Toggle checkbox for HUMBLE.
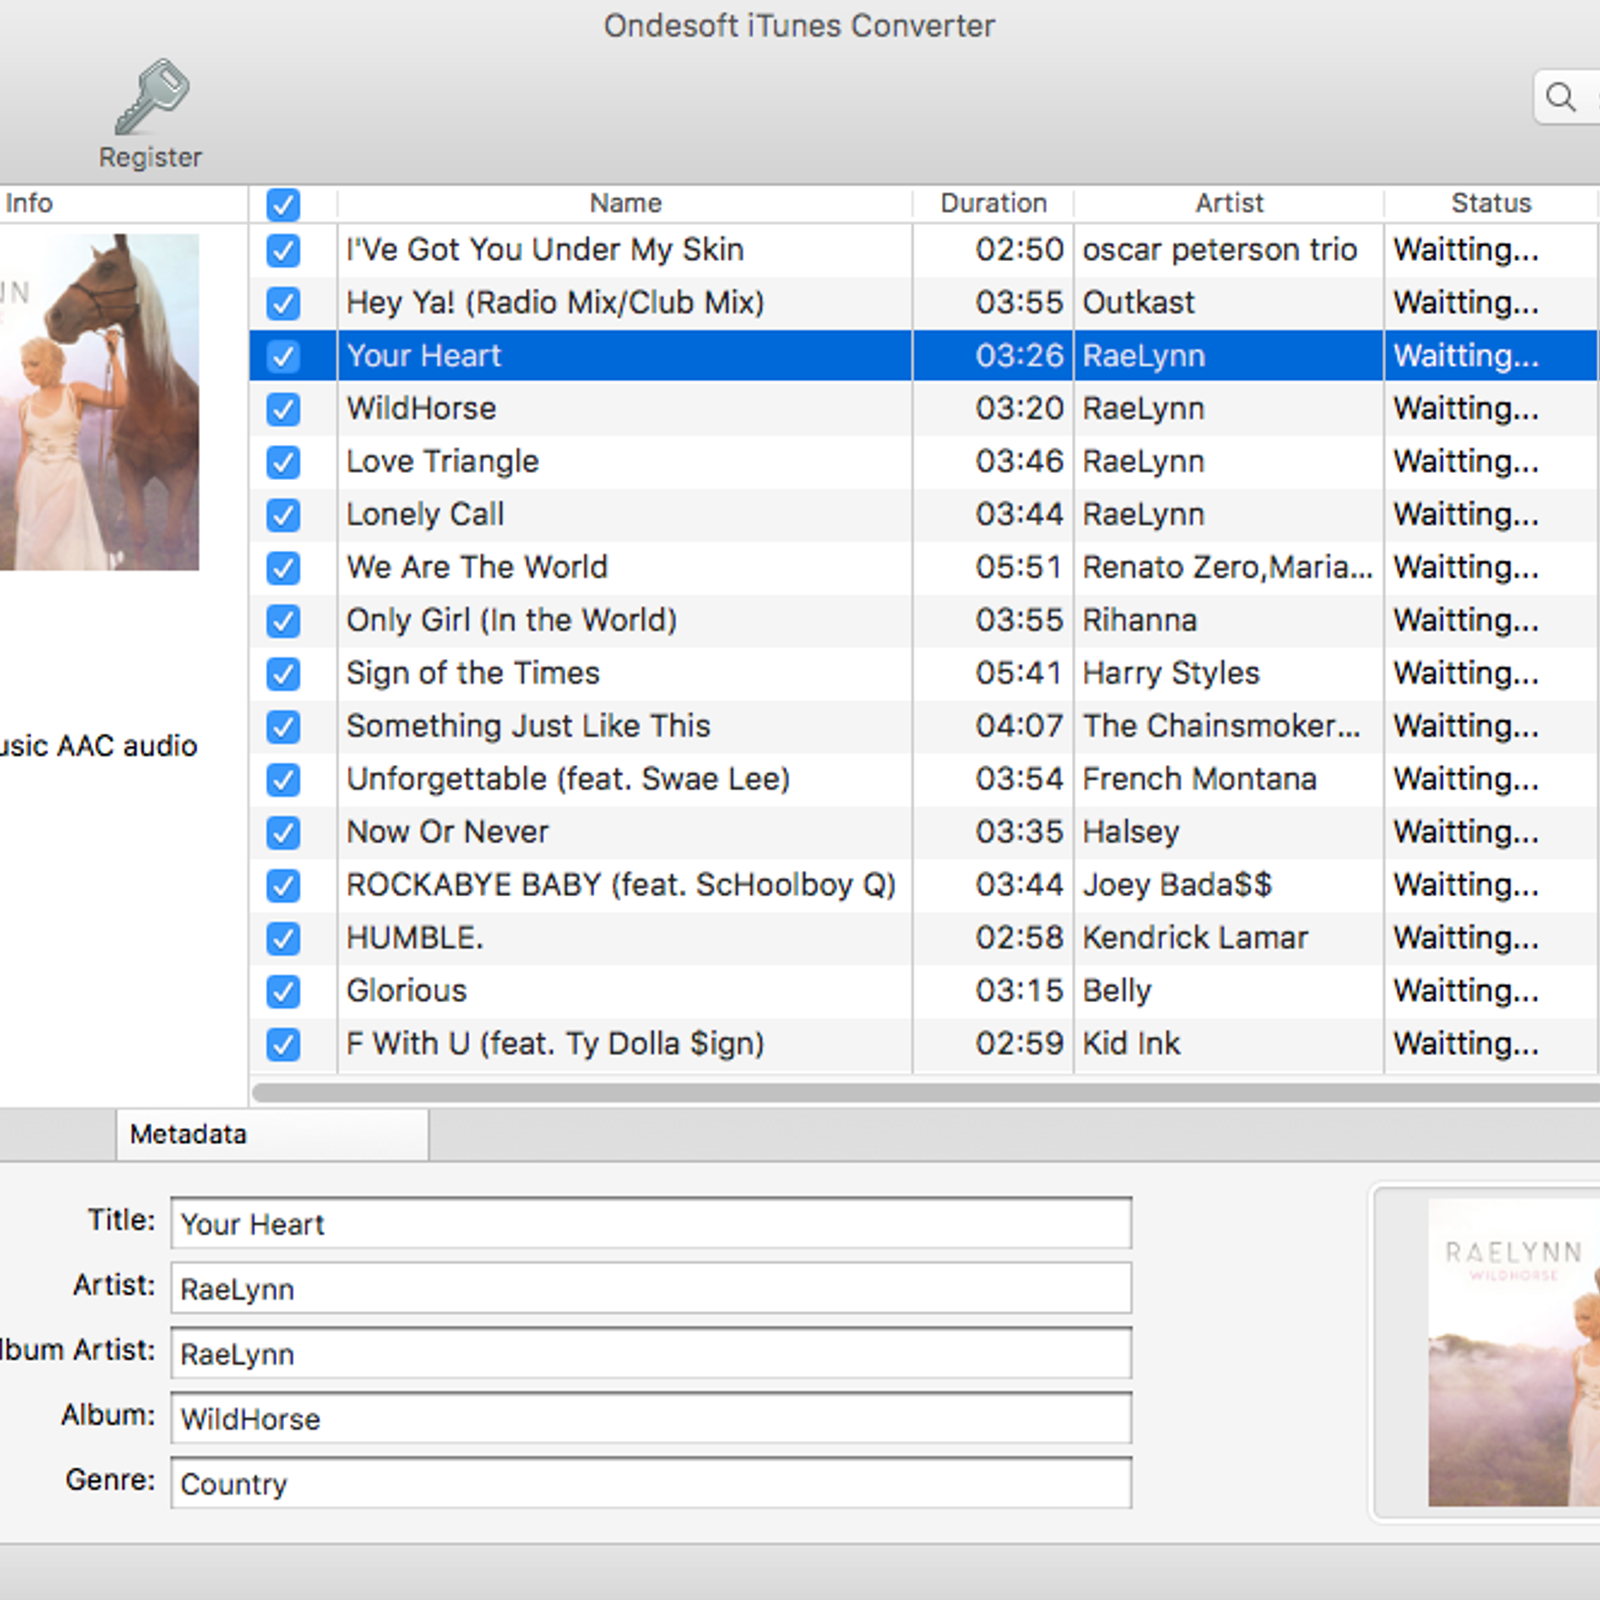Viewport: 1600px width, 1600px height. coord(283,939)
